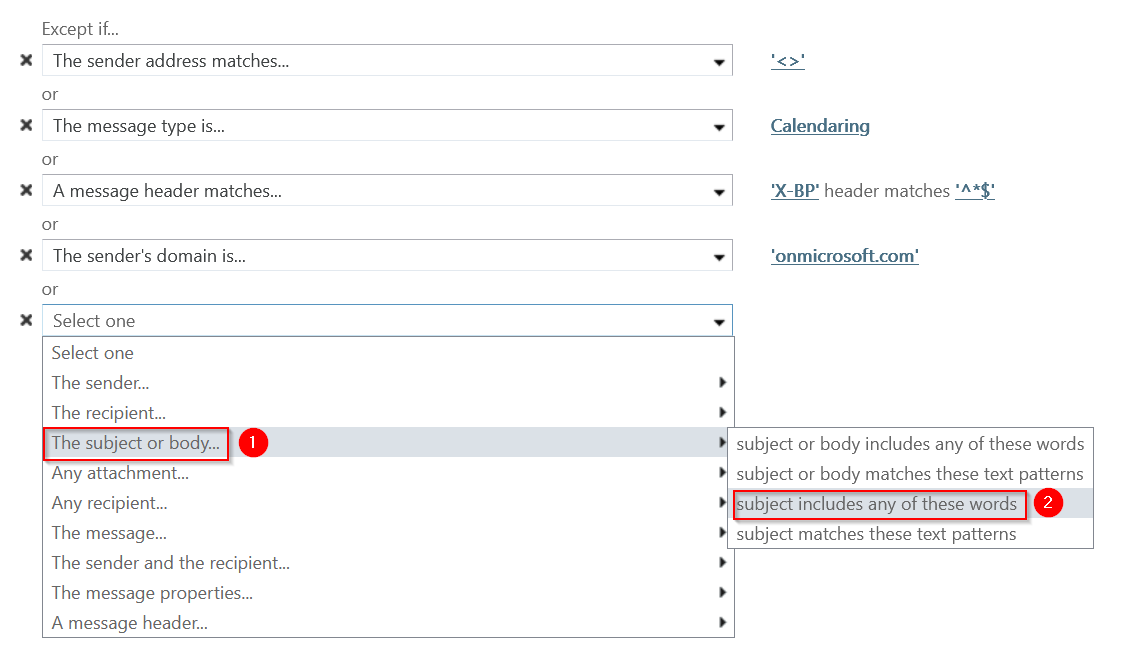The height and width of the screenshot is (663, 1148).
Task: Edit the 'onmicrosoft.com' domain link
Action: click(845, 256)
